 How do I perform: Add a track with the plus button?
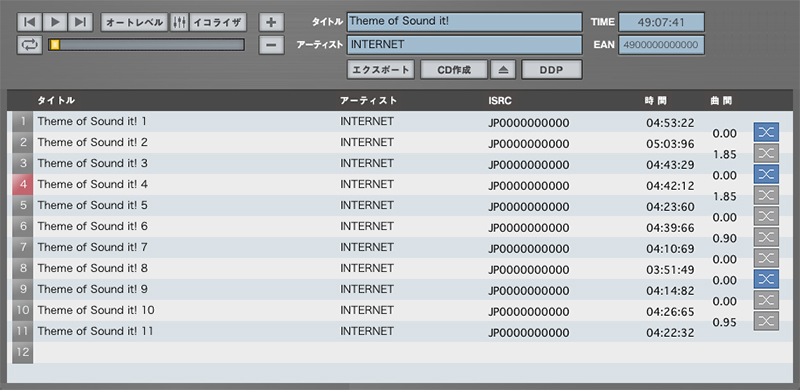[x=271, y=22]
